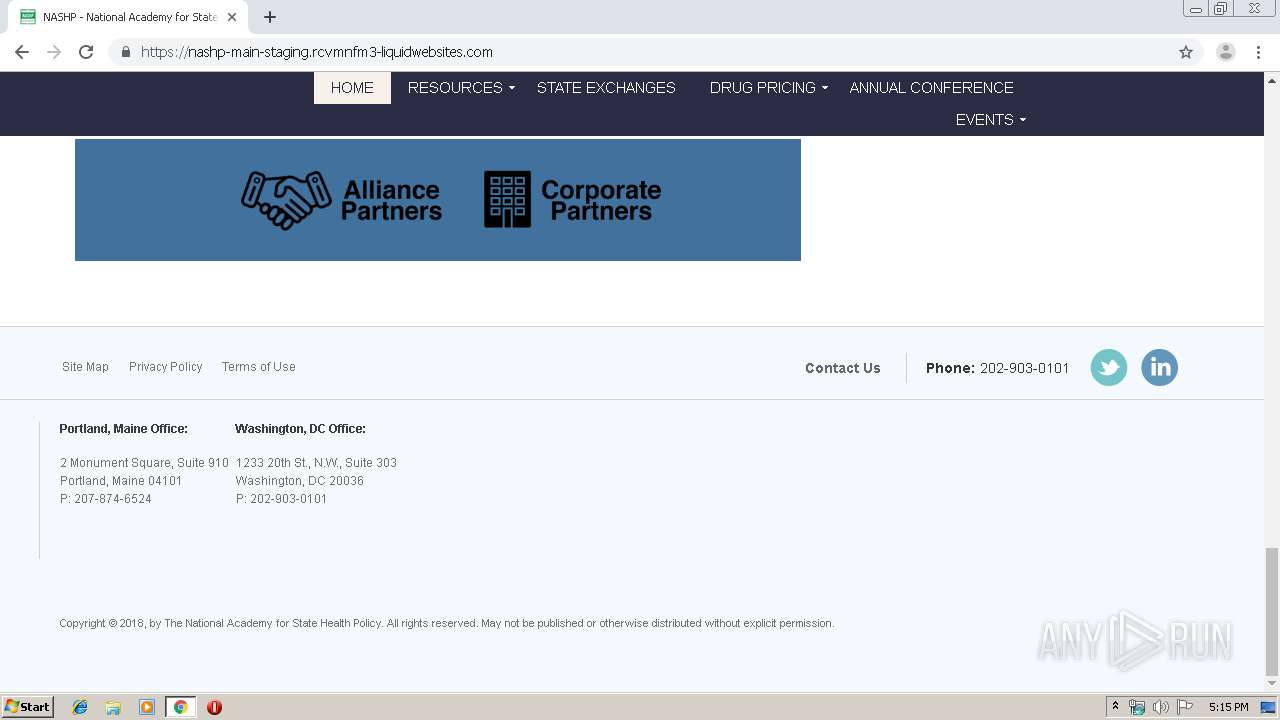
Task: Open Internet Explorer from the taskbar
Action: coord(80,707)
